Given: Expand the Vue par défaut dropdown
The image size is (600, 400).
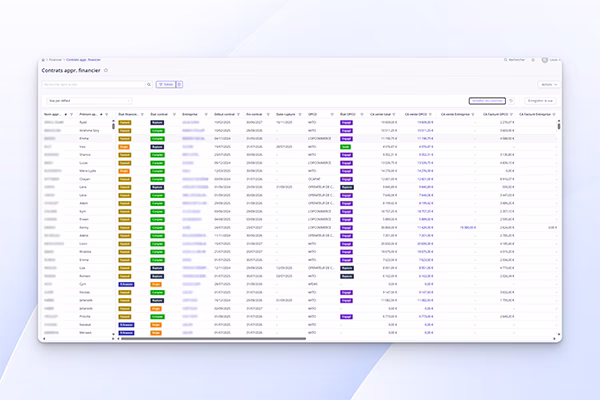Looking at the screenshot, I should [89, 101].
